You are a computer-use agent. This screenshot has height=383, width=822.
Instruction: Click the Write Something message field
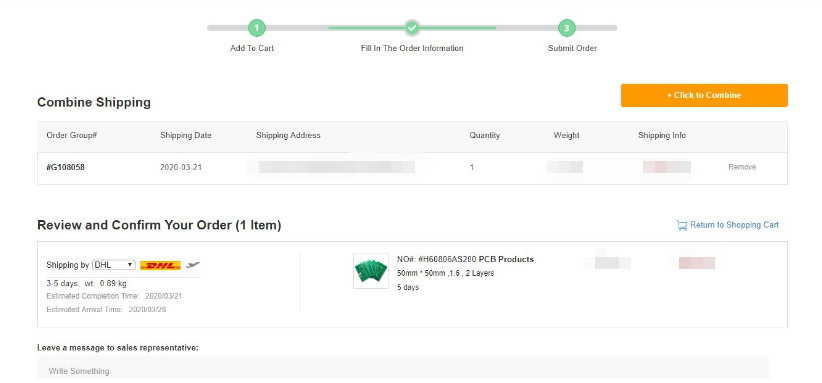[x=403, y=368]
